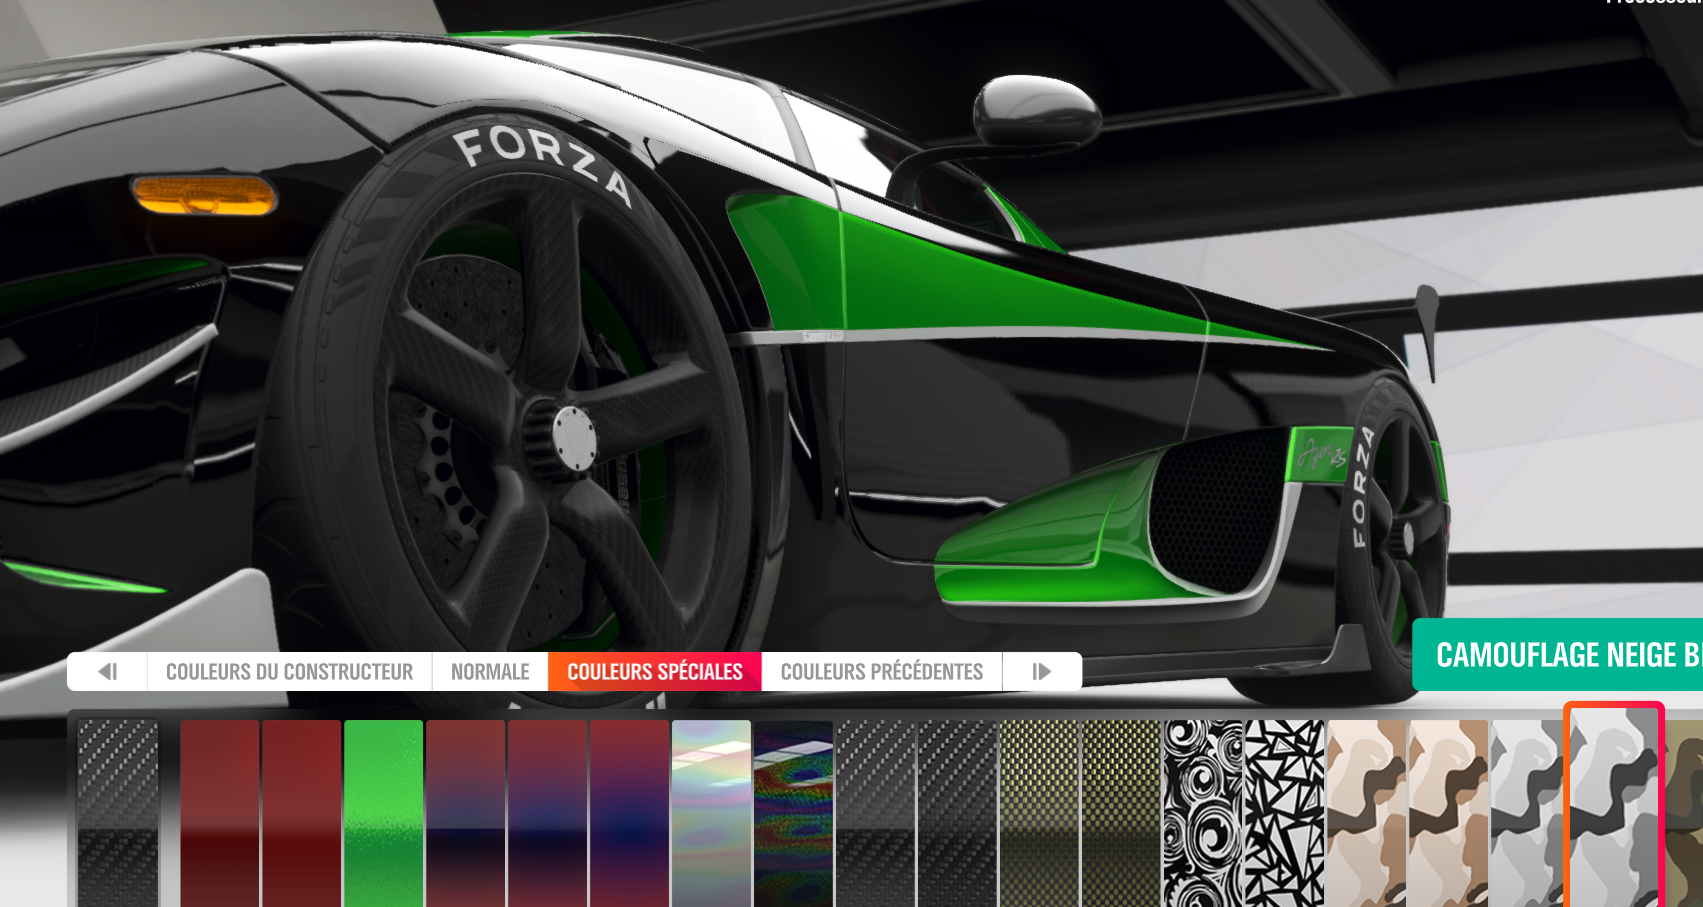Pick the black and white triangle pattern swatch

click(x=1286, y=813)
